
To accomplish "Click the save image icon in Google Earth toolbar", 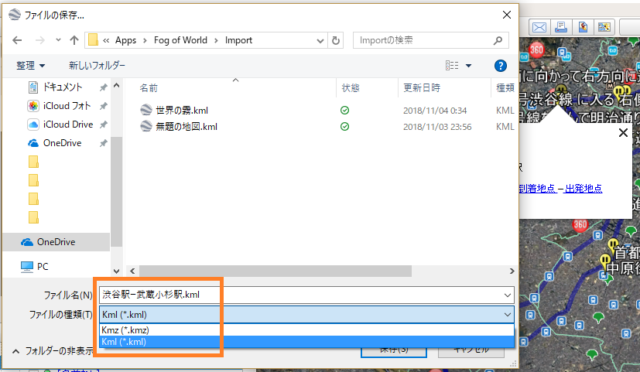I will [583, 27].
